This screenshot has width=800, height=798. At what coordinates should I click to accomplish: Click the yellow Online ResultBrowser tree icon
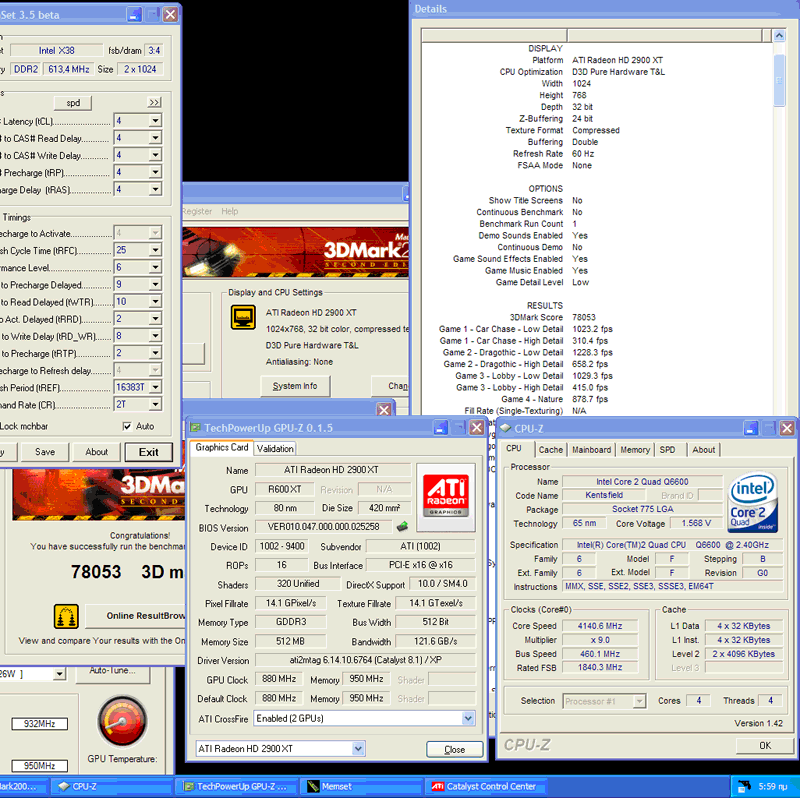[66, 616]
